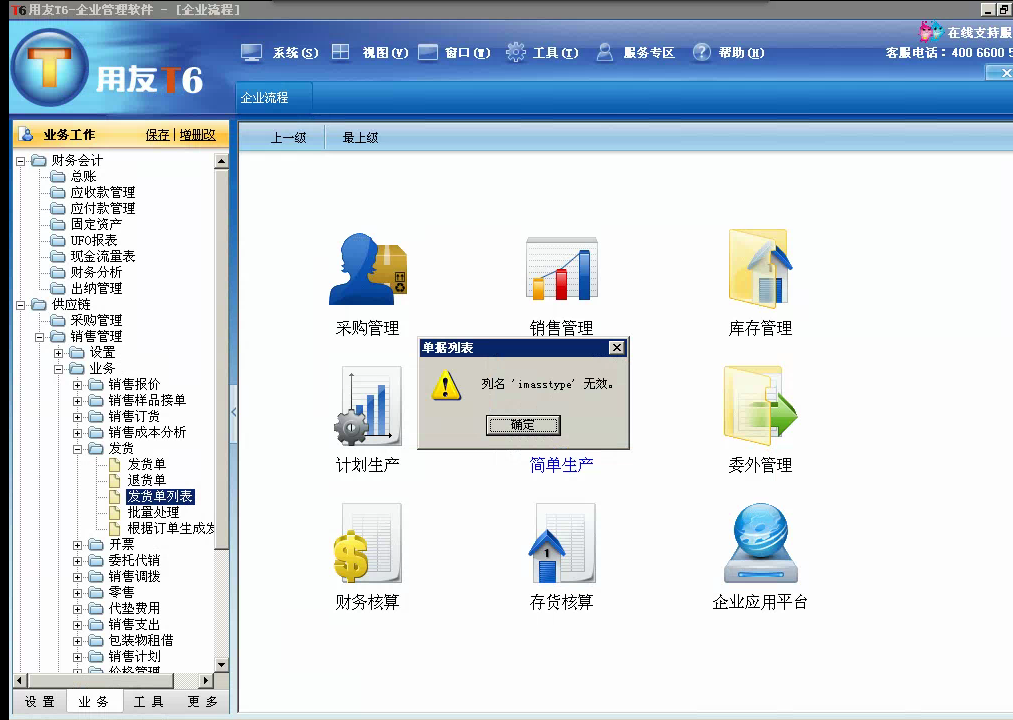The height and width of the screenshot is (720, 1013).
Task: Click the 发货单 document icon in tree
Action: click(x=114, y=465)
